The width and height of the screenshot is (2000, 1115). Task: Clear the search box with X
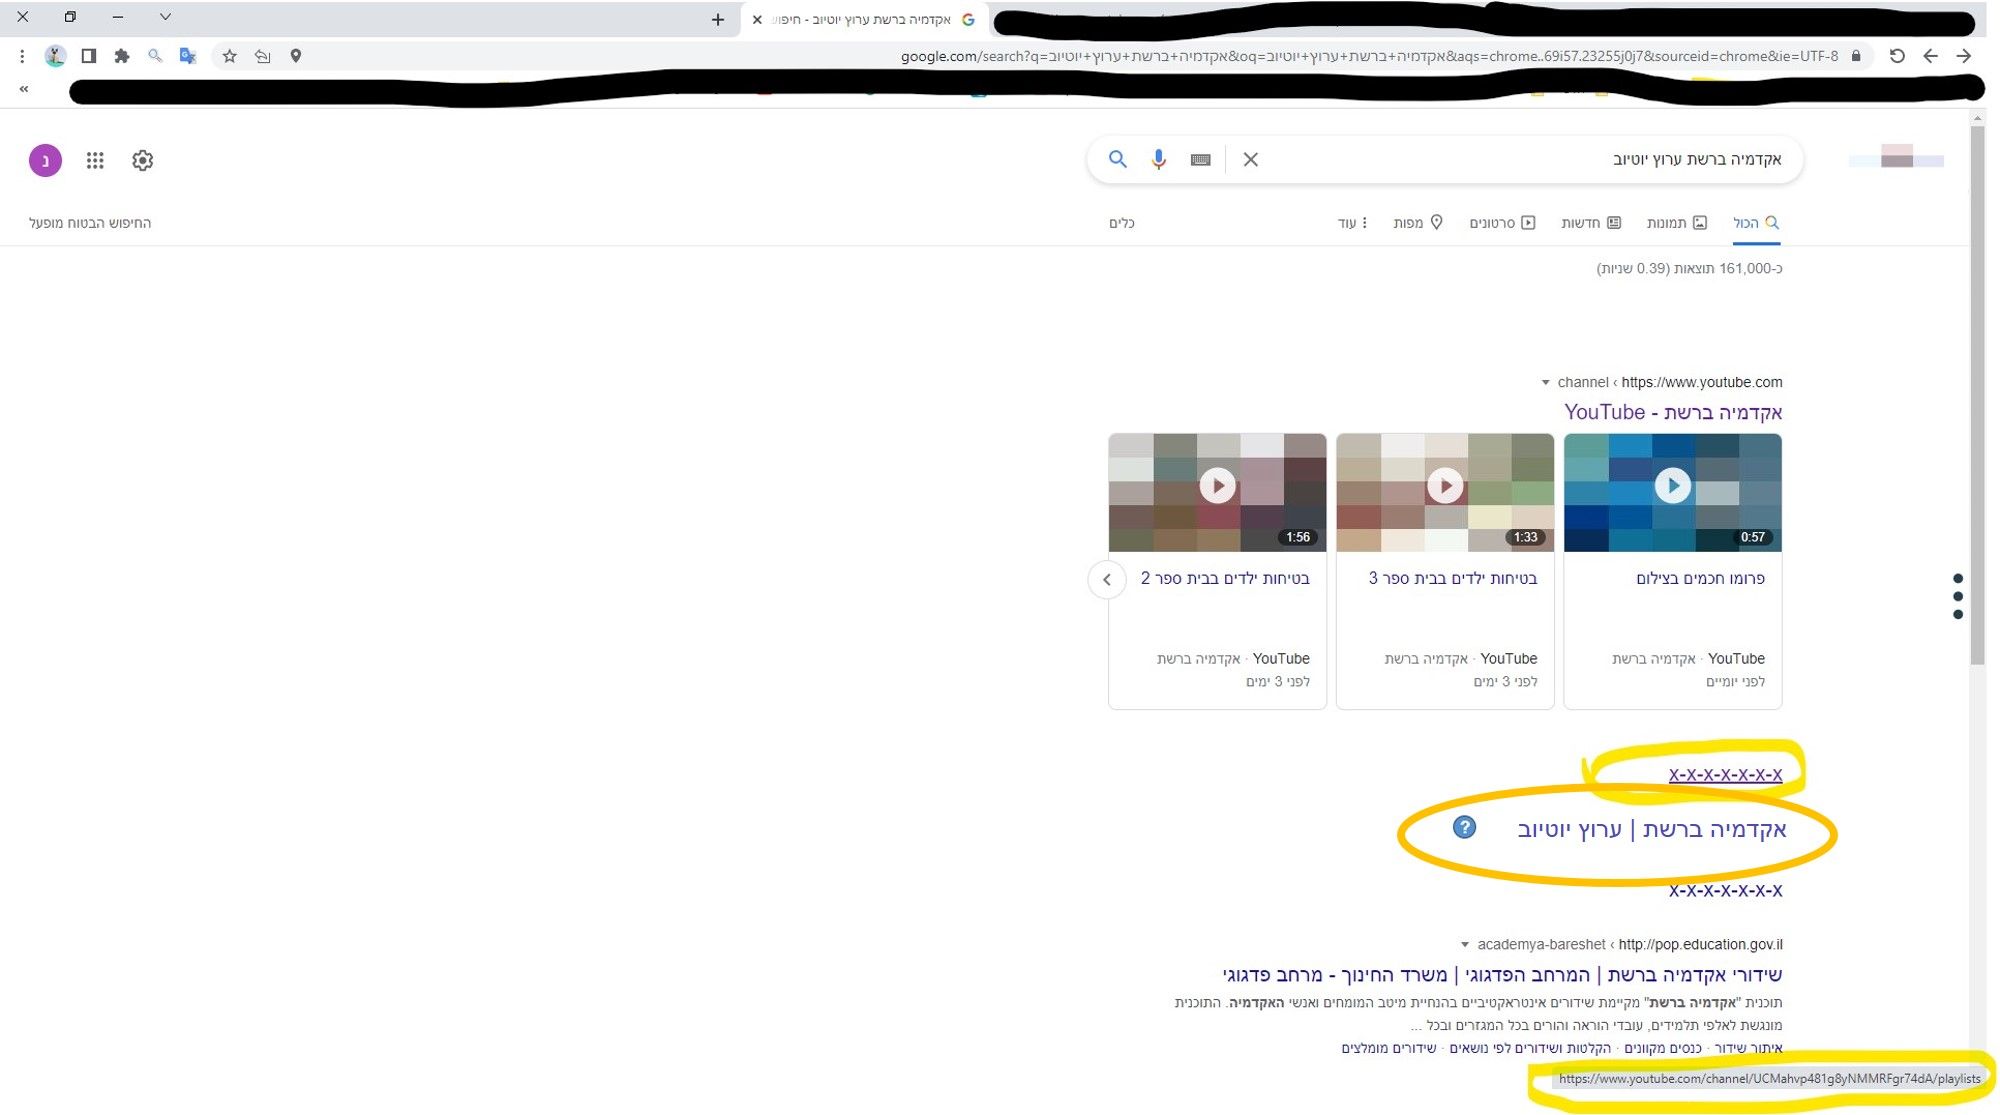coord(1250,160)
